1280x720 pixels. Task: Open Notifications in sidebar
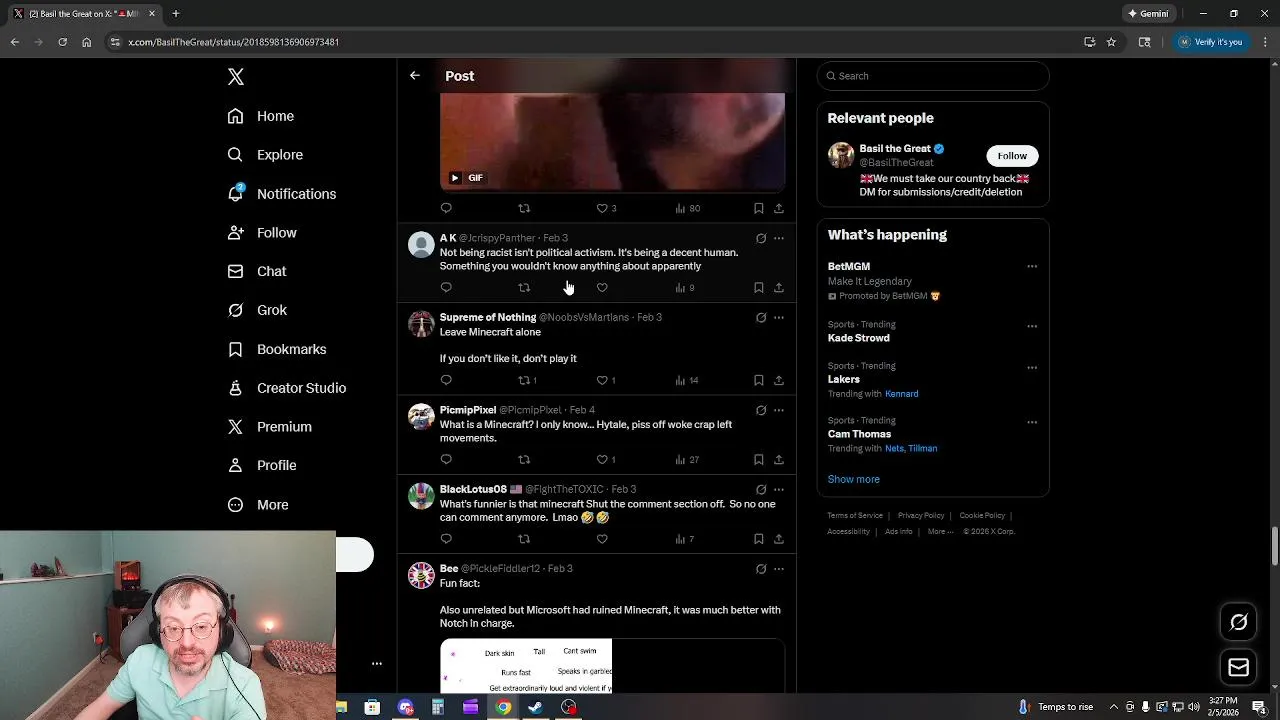(281, 194)
